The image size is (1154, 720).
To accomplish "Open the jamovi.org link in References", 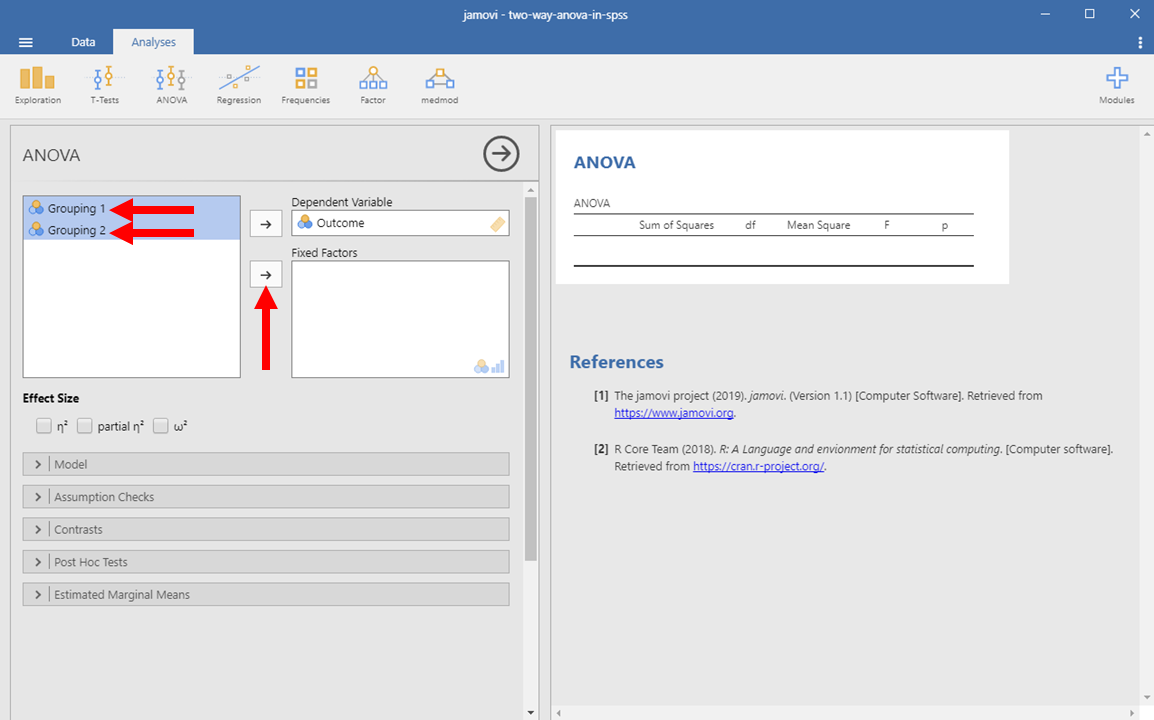I will click(673, 412).
